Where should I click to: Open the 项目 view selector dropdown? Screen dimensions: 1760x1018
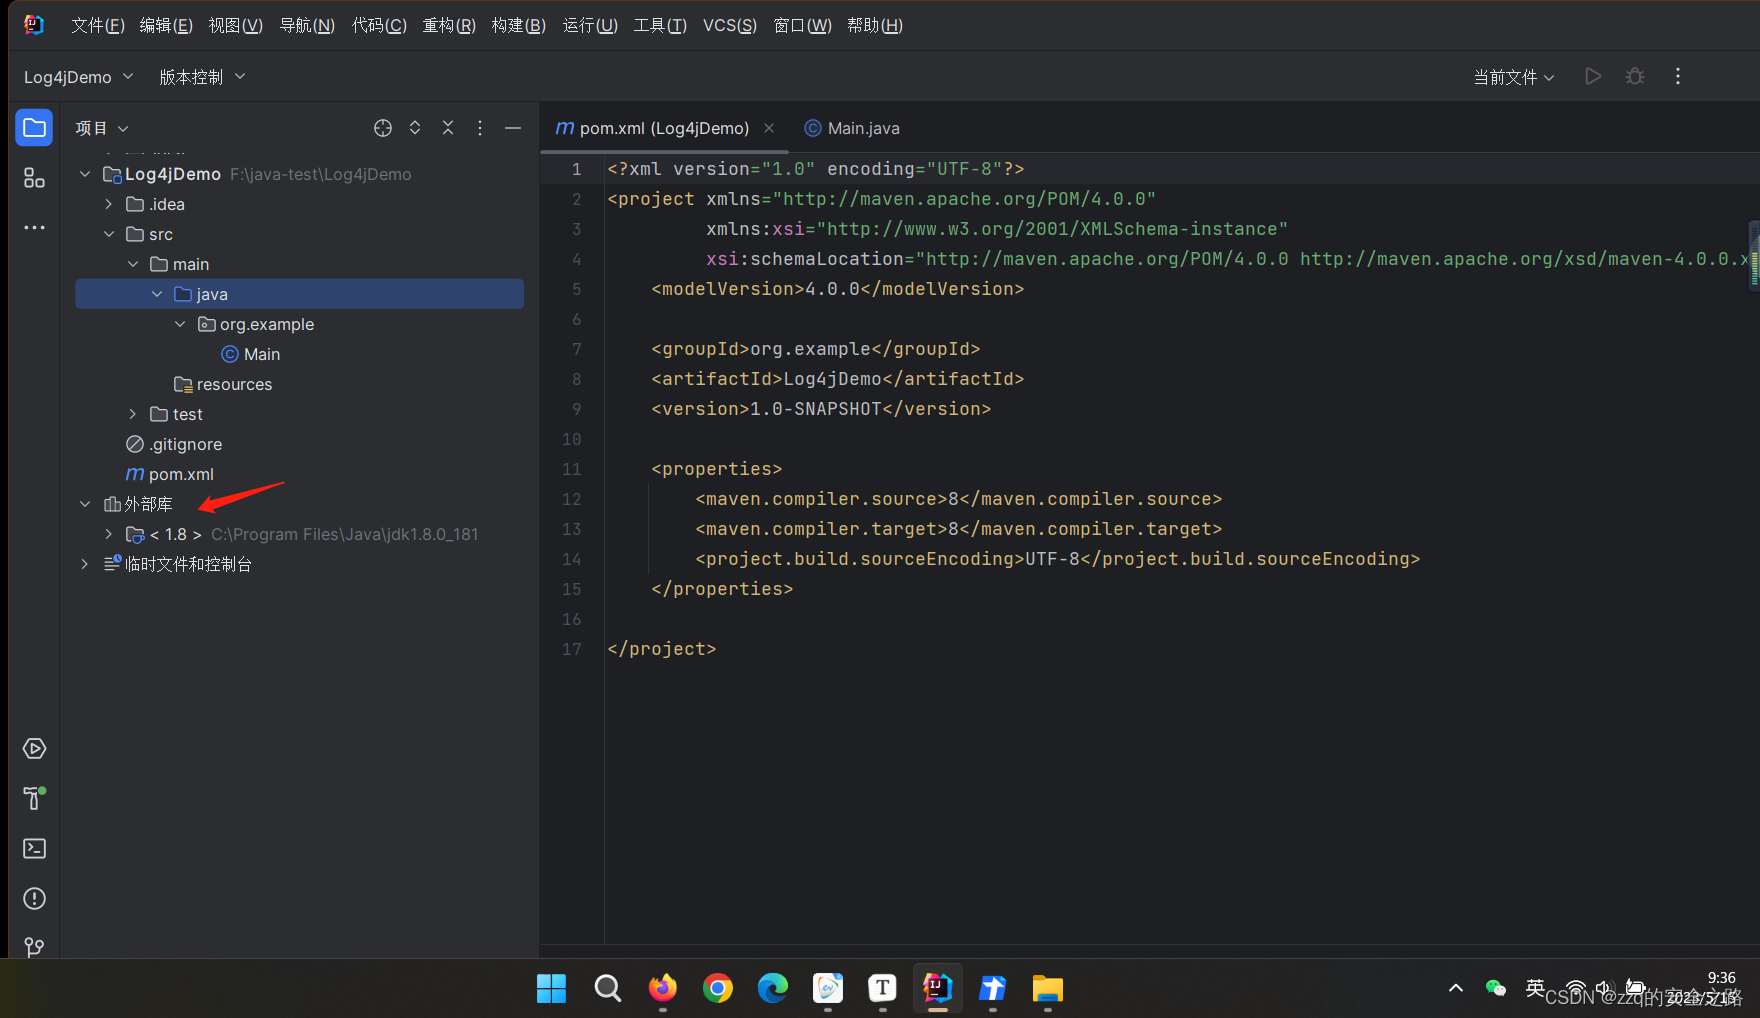point(102,128)
